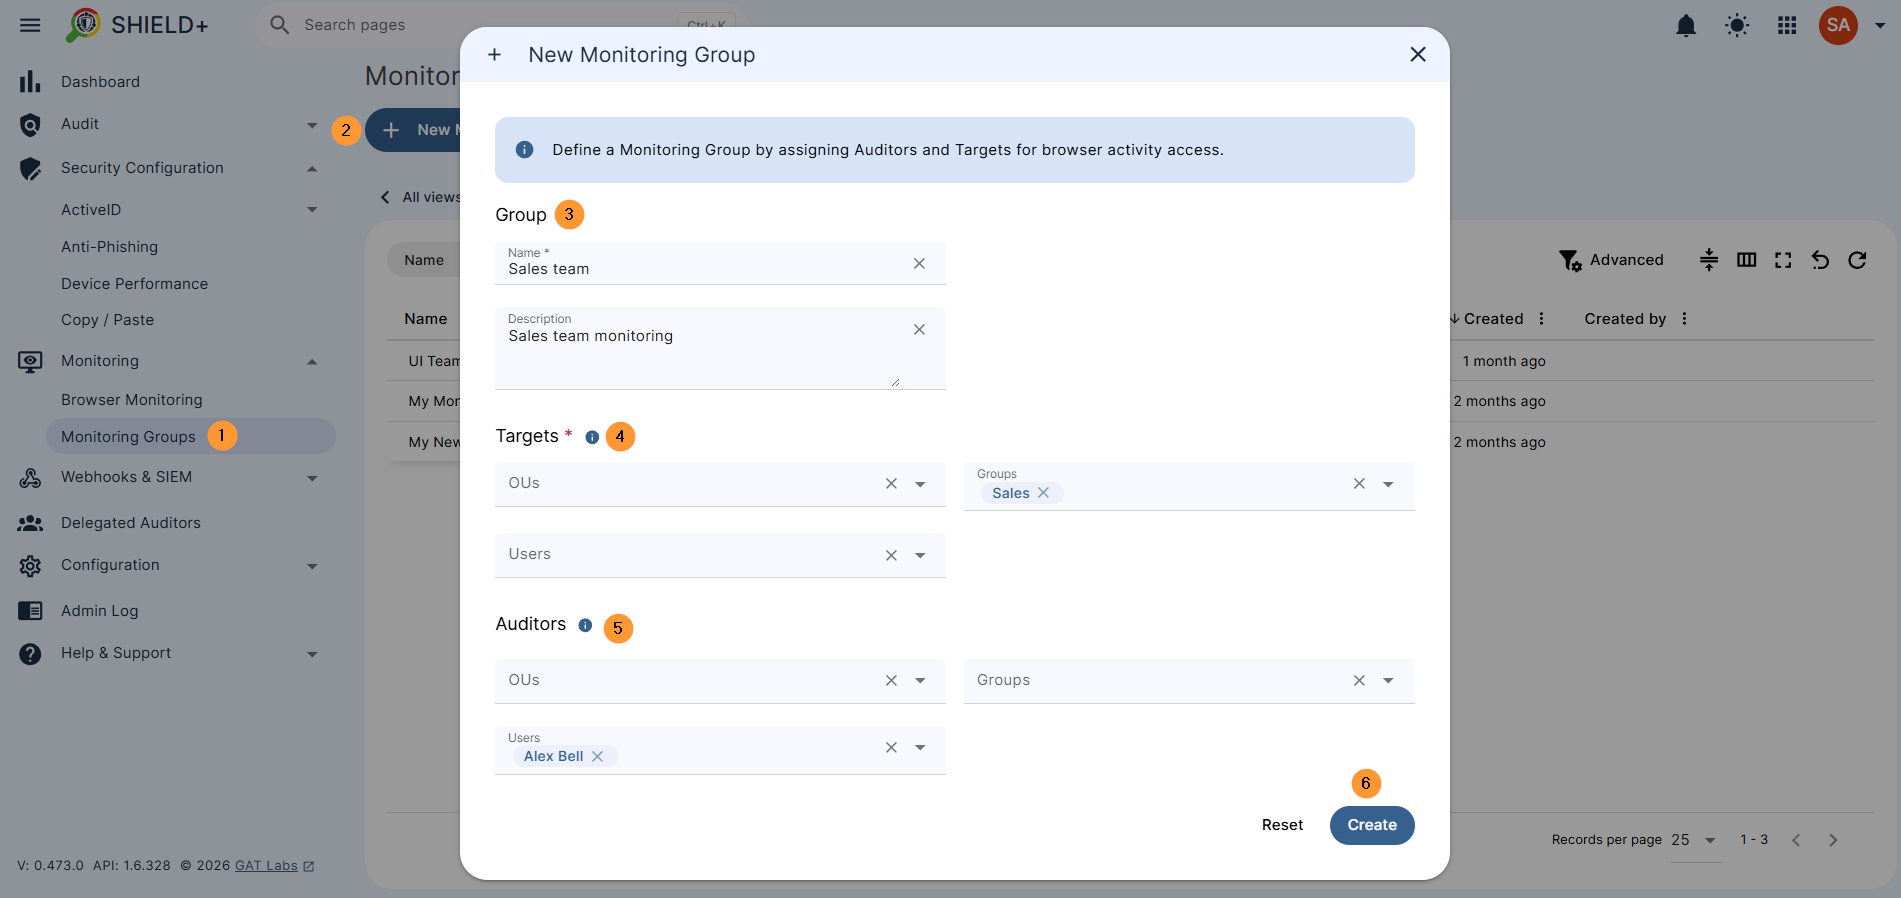Open the Advanced filter icon
This screenshot has width=1901, height=898.
click(x=1570, y=260)
